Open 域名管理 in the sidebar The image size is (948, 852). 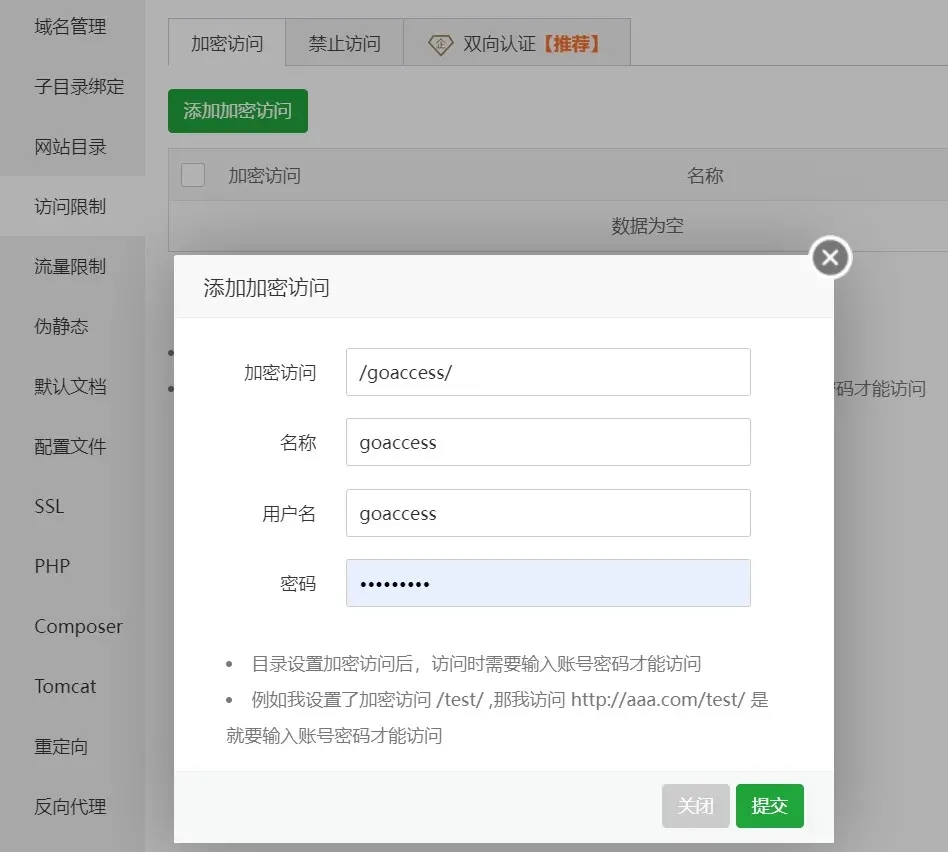72,27
